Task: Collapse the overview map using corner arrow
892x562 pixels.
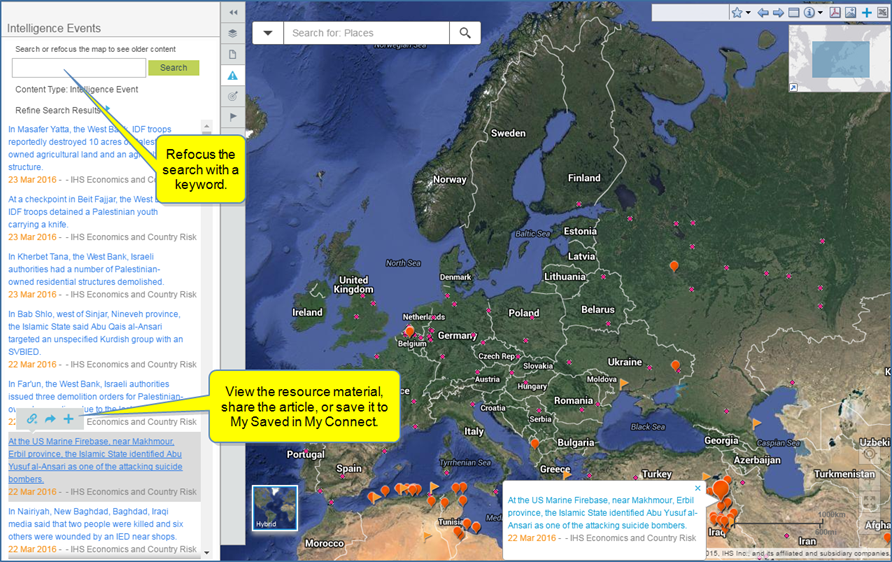Action: point(794,87)
